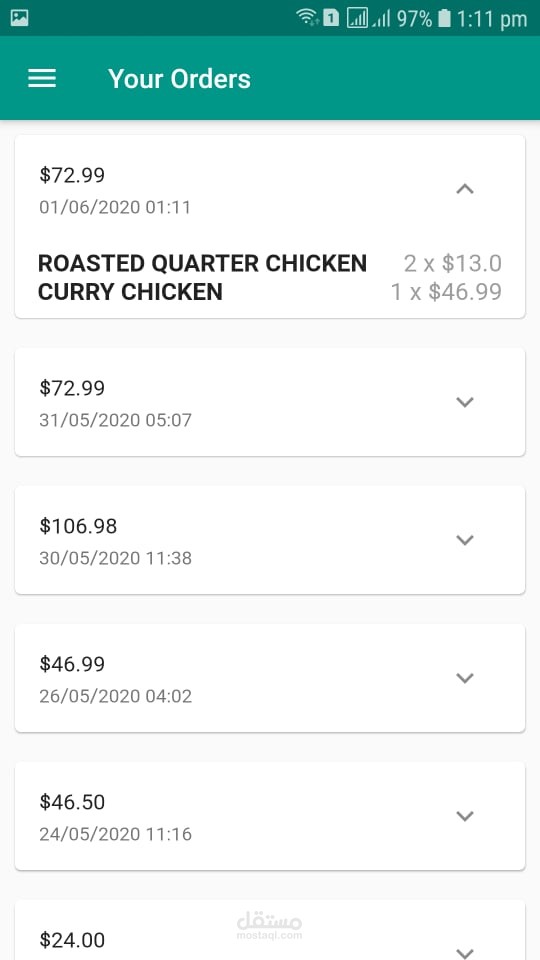Expand the 31/05/2020 05:07 order
This screenshot has width=540, height=960.
[x=465, y=402]
